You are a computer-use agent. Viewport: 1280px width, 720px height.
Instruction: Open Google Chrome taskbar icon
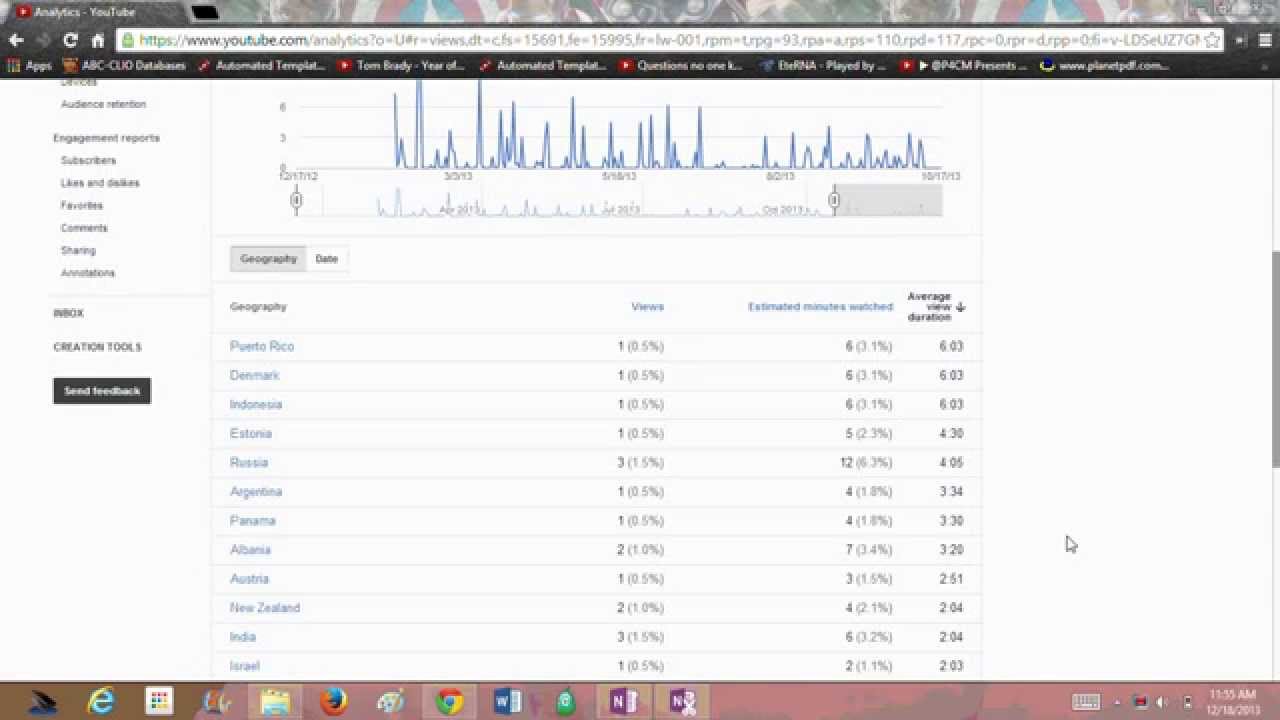[450, 701]
